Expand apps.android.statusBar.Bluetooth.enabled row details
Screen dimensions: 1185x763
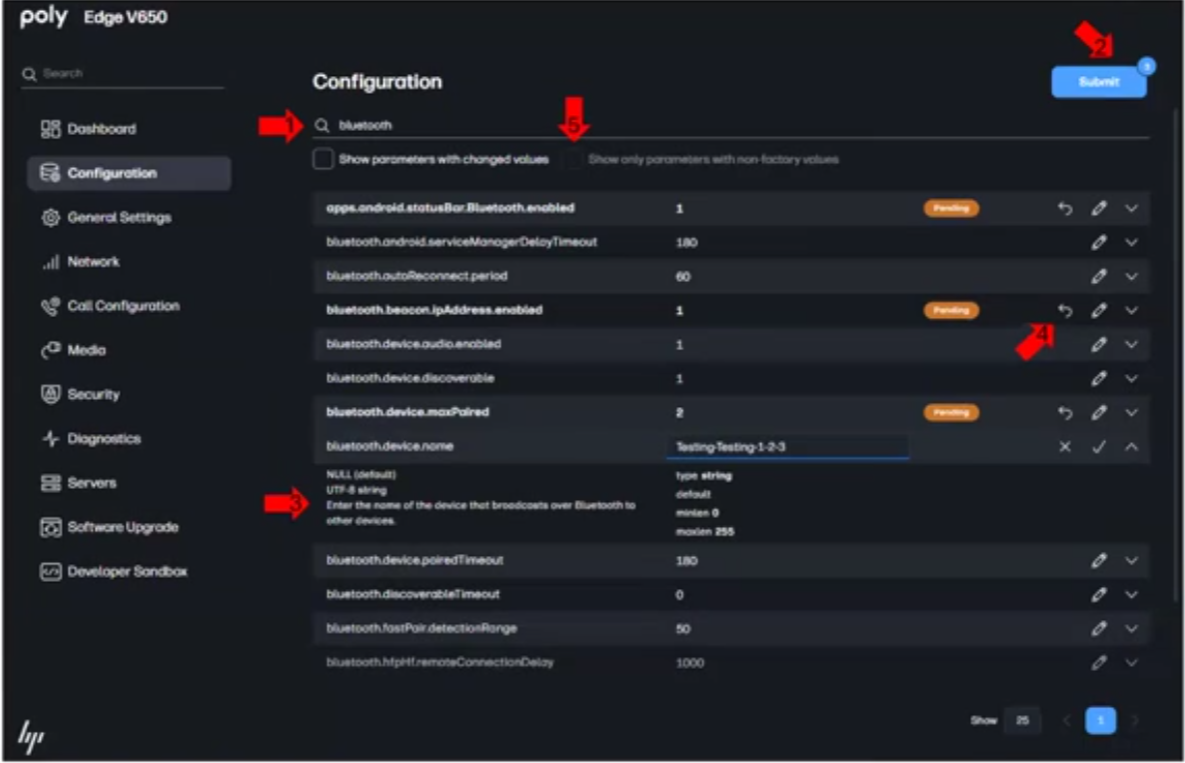point(1131,209)
